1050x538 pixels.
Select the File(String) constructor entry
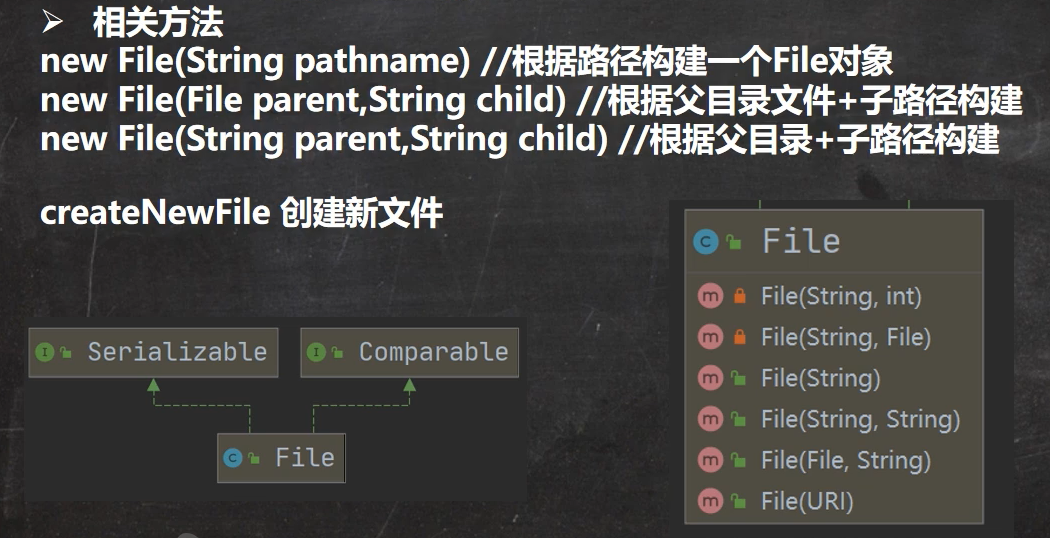(x=820, y=379)
